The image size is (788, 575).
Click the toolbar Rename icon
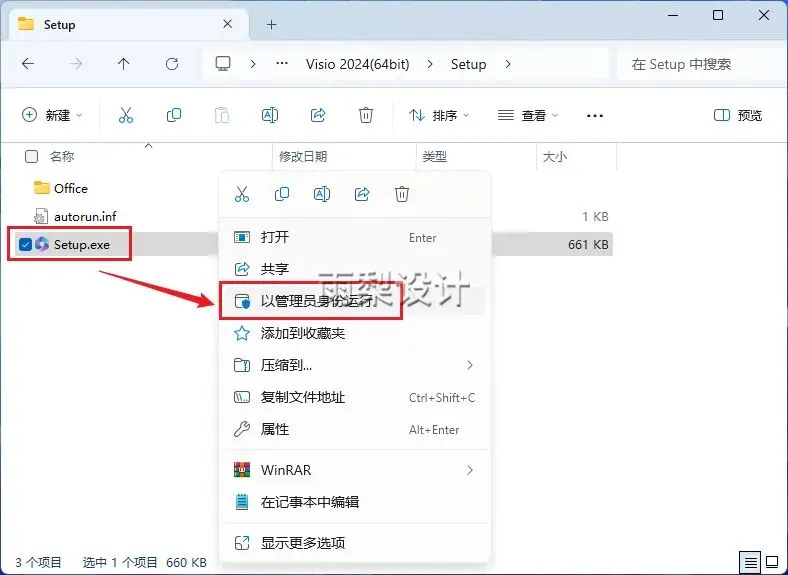click(270, 116)
